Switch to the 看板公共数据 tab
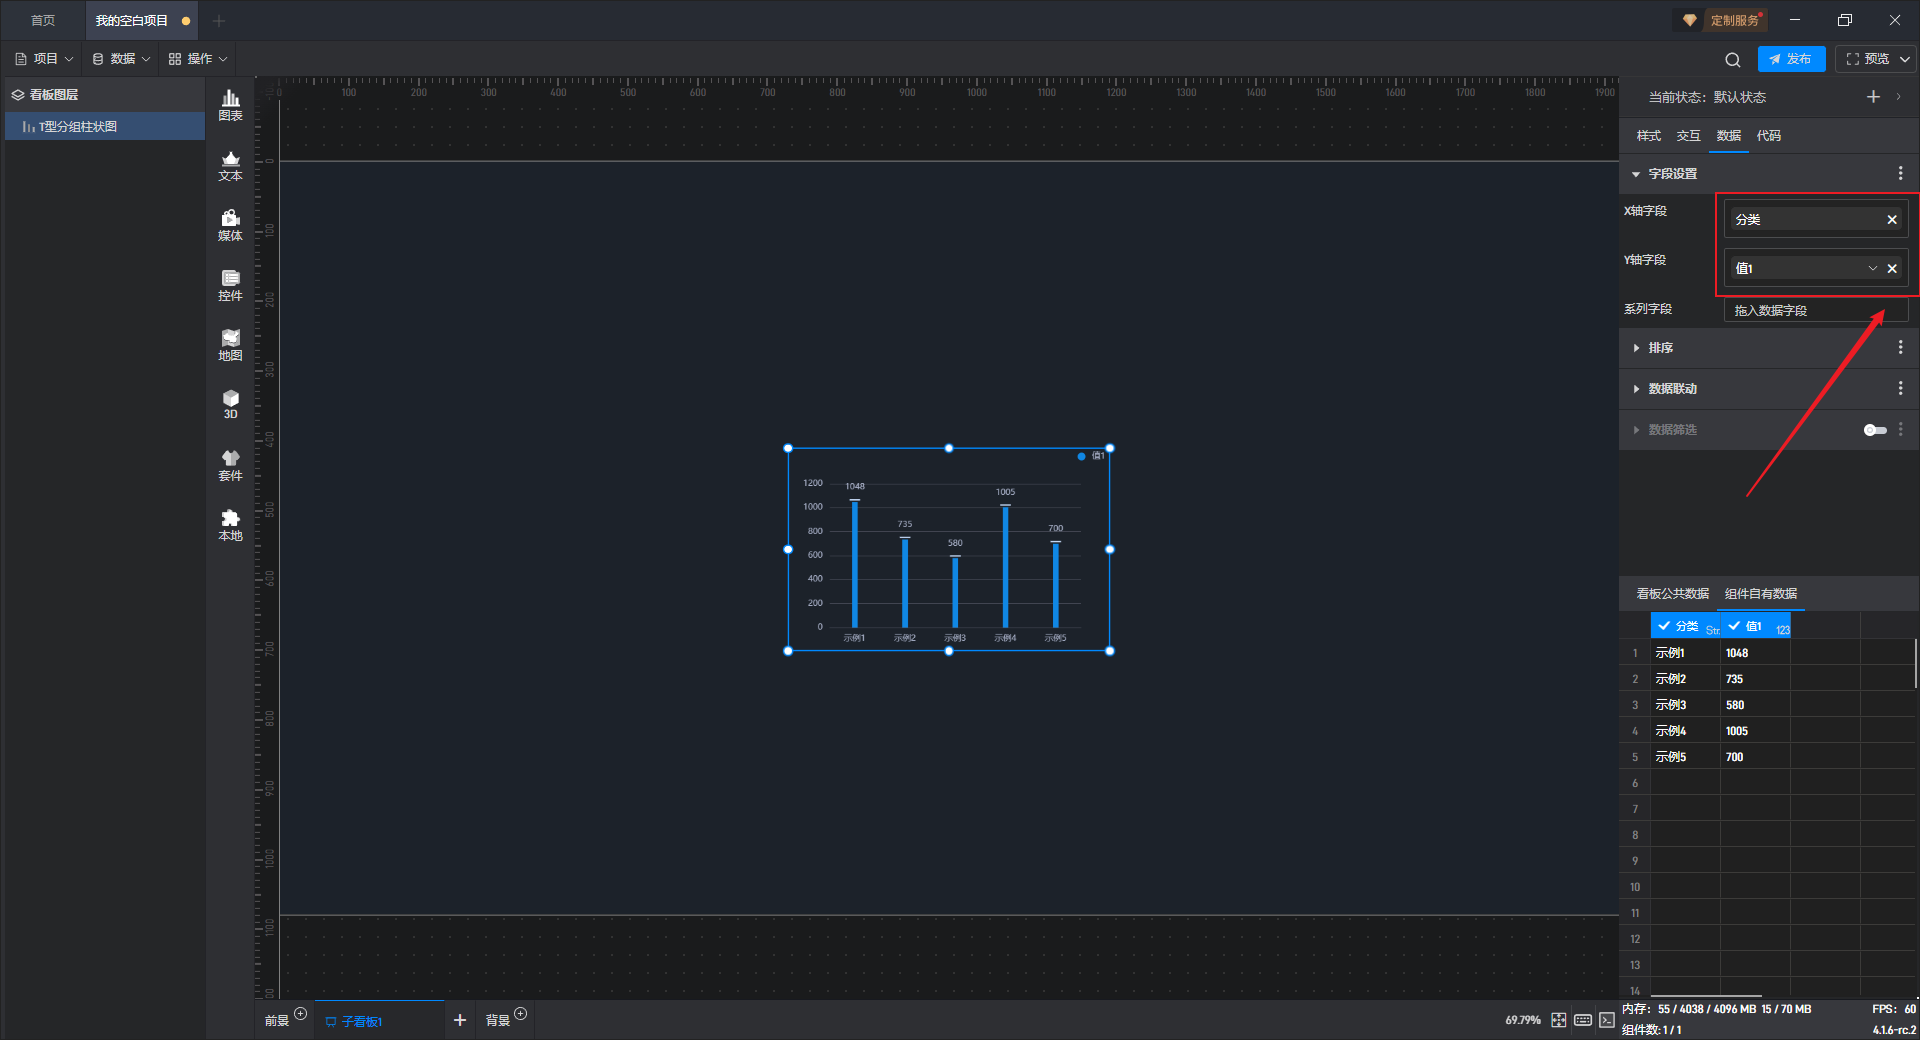This screenshot has width=1920, height=1040. 1673,594
